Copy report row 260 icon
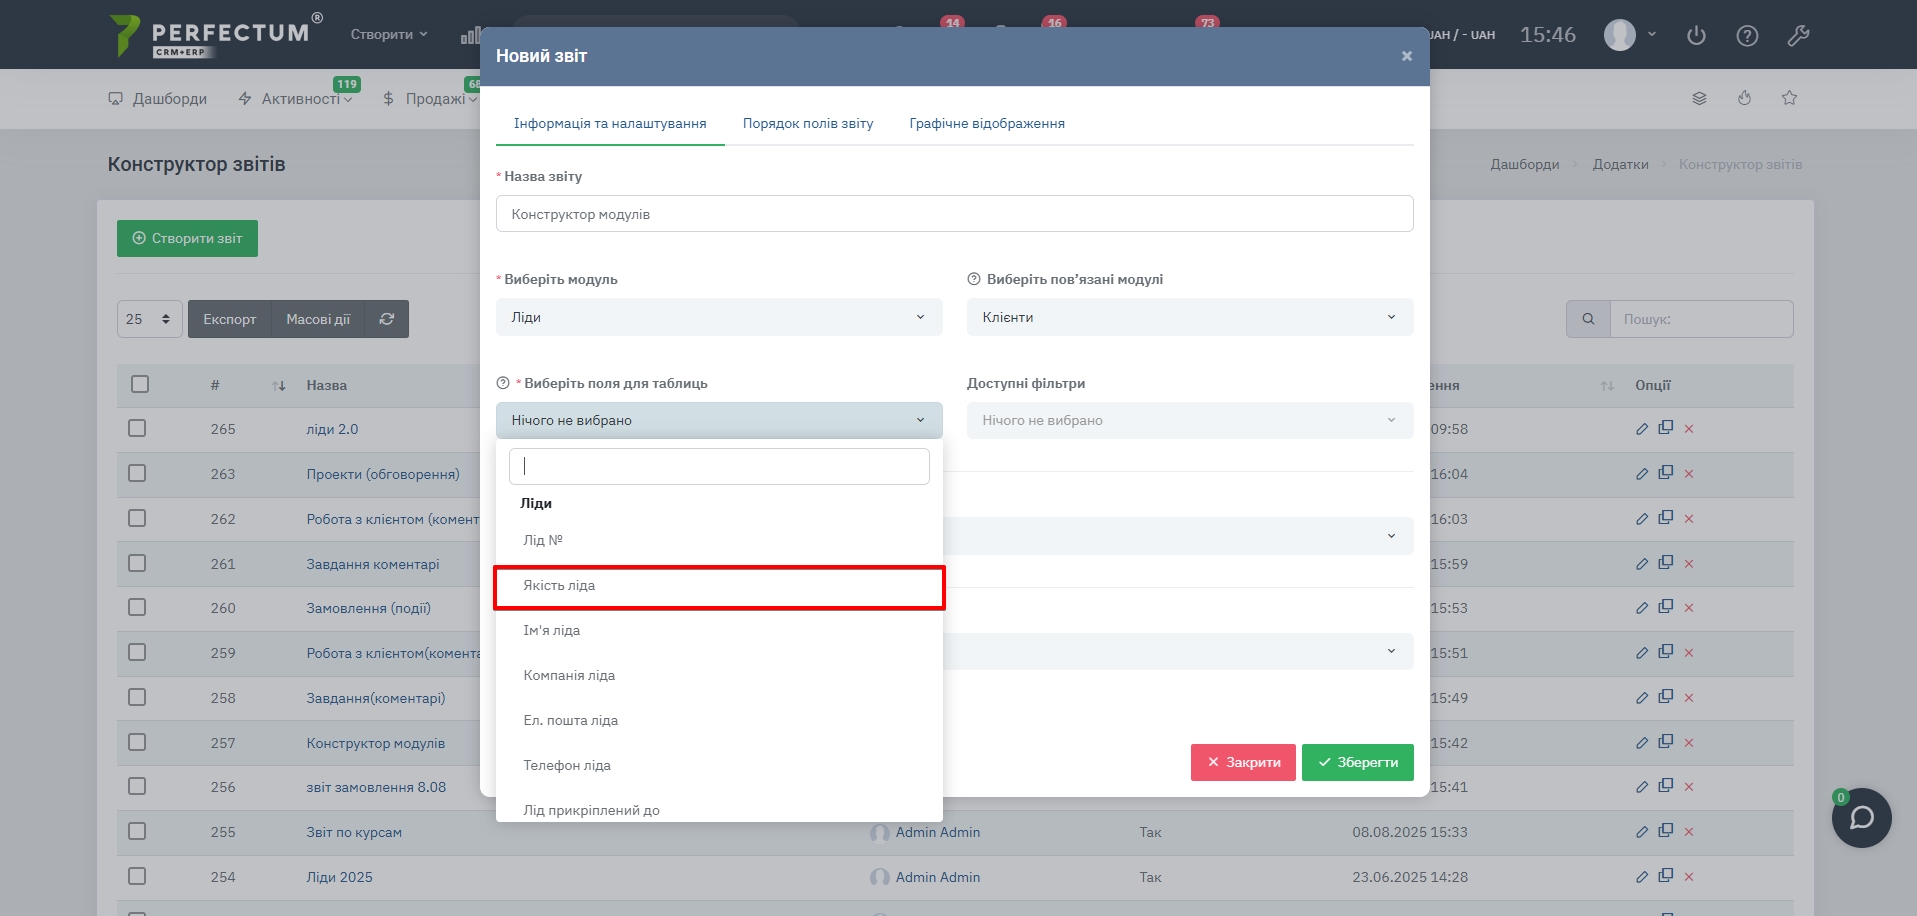The height and width of the screenshot is (916, 1917). coord(1665,606)
